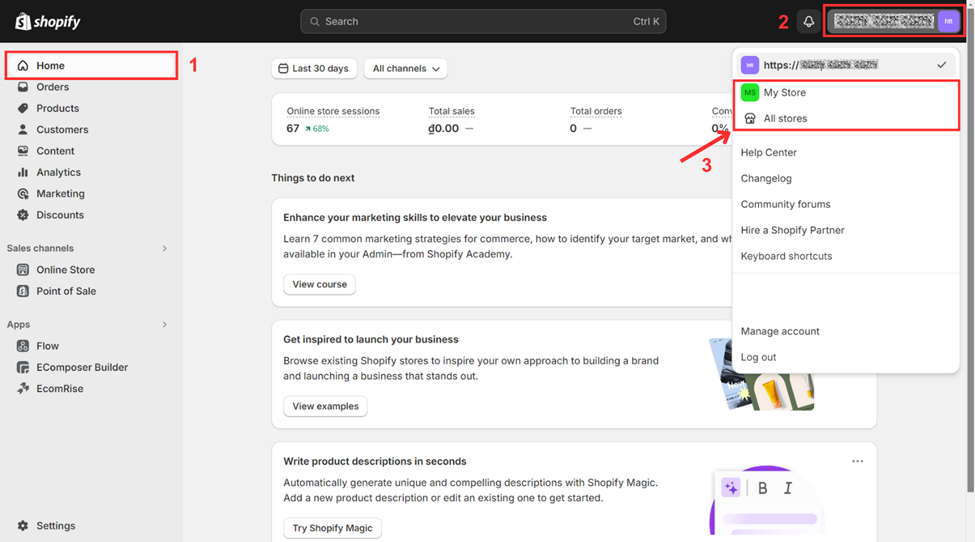
Task: Click the Customers person icon
Action: (23, 129)
